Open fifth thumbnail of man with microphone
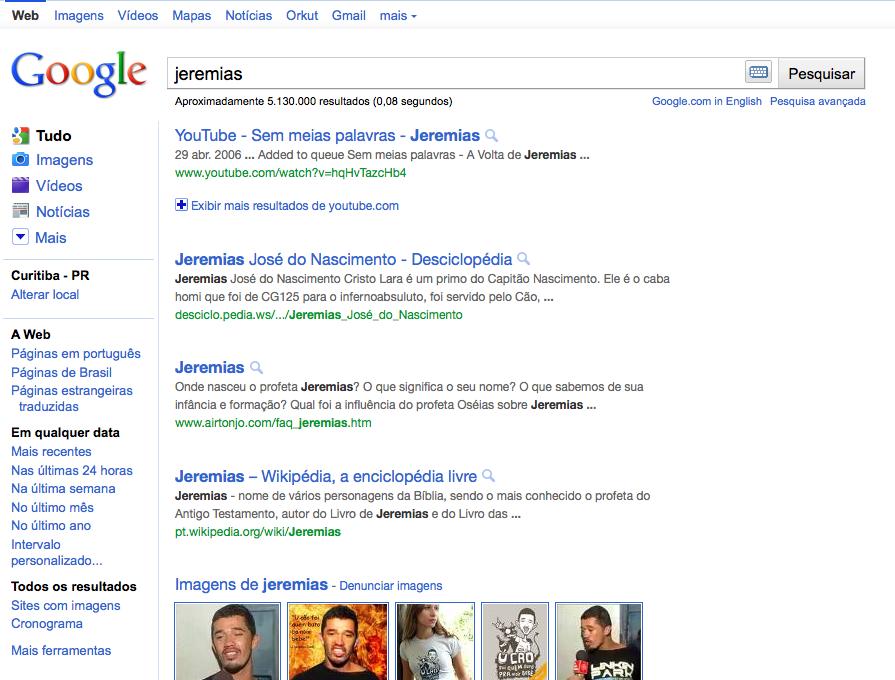The width and height of the screenshot is (895, 680). (x=599, y=641)
